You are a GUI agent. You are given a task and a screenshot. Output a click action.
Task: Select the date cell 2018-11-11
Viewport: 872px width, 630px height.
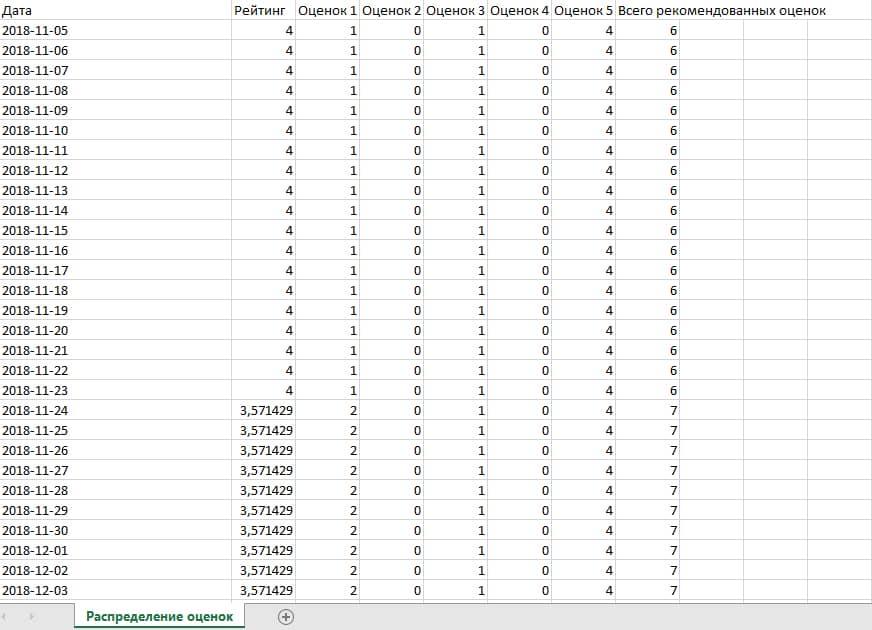(116, 151)
